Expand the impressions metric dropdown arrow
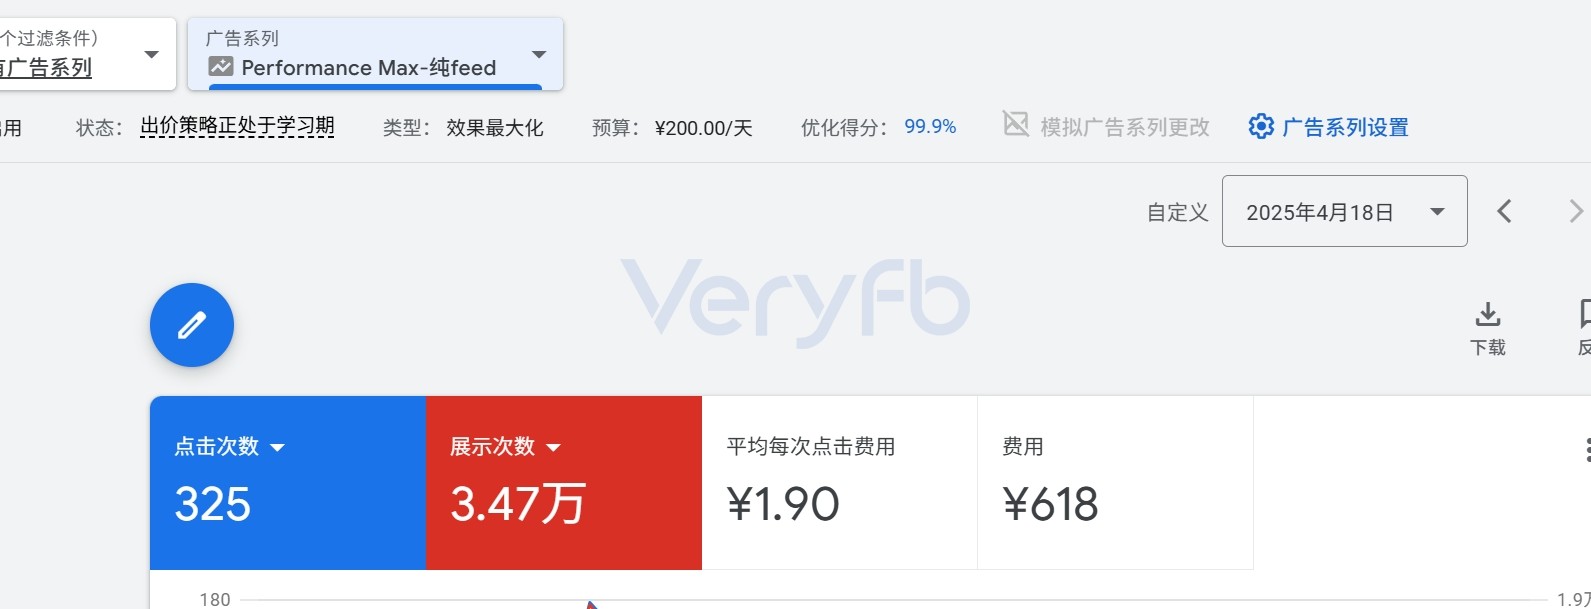Viewport: 1591px width, 609px height. click(553, 447)
